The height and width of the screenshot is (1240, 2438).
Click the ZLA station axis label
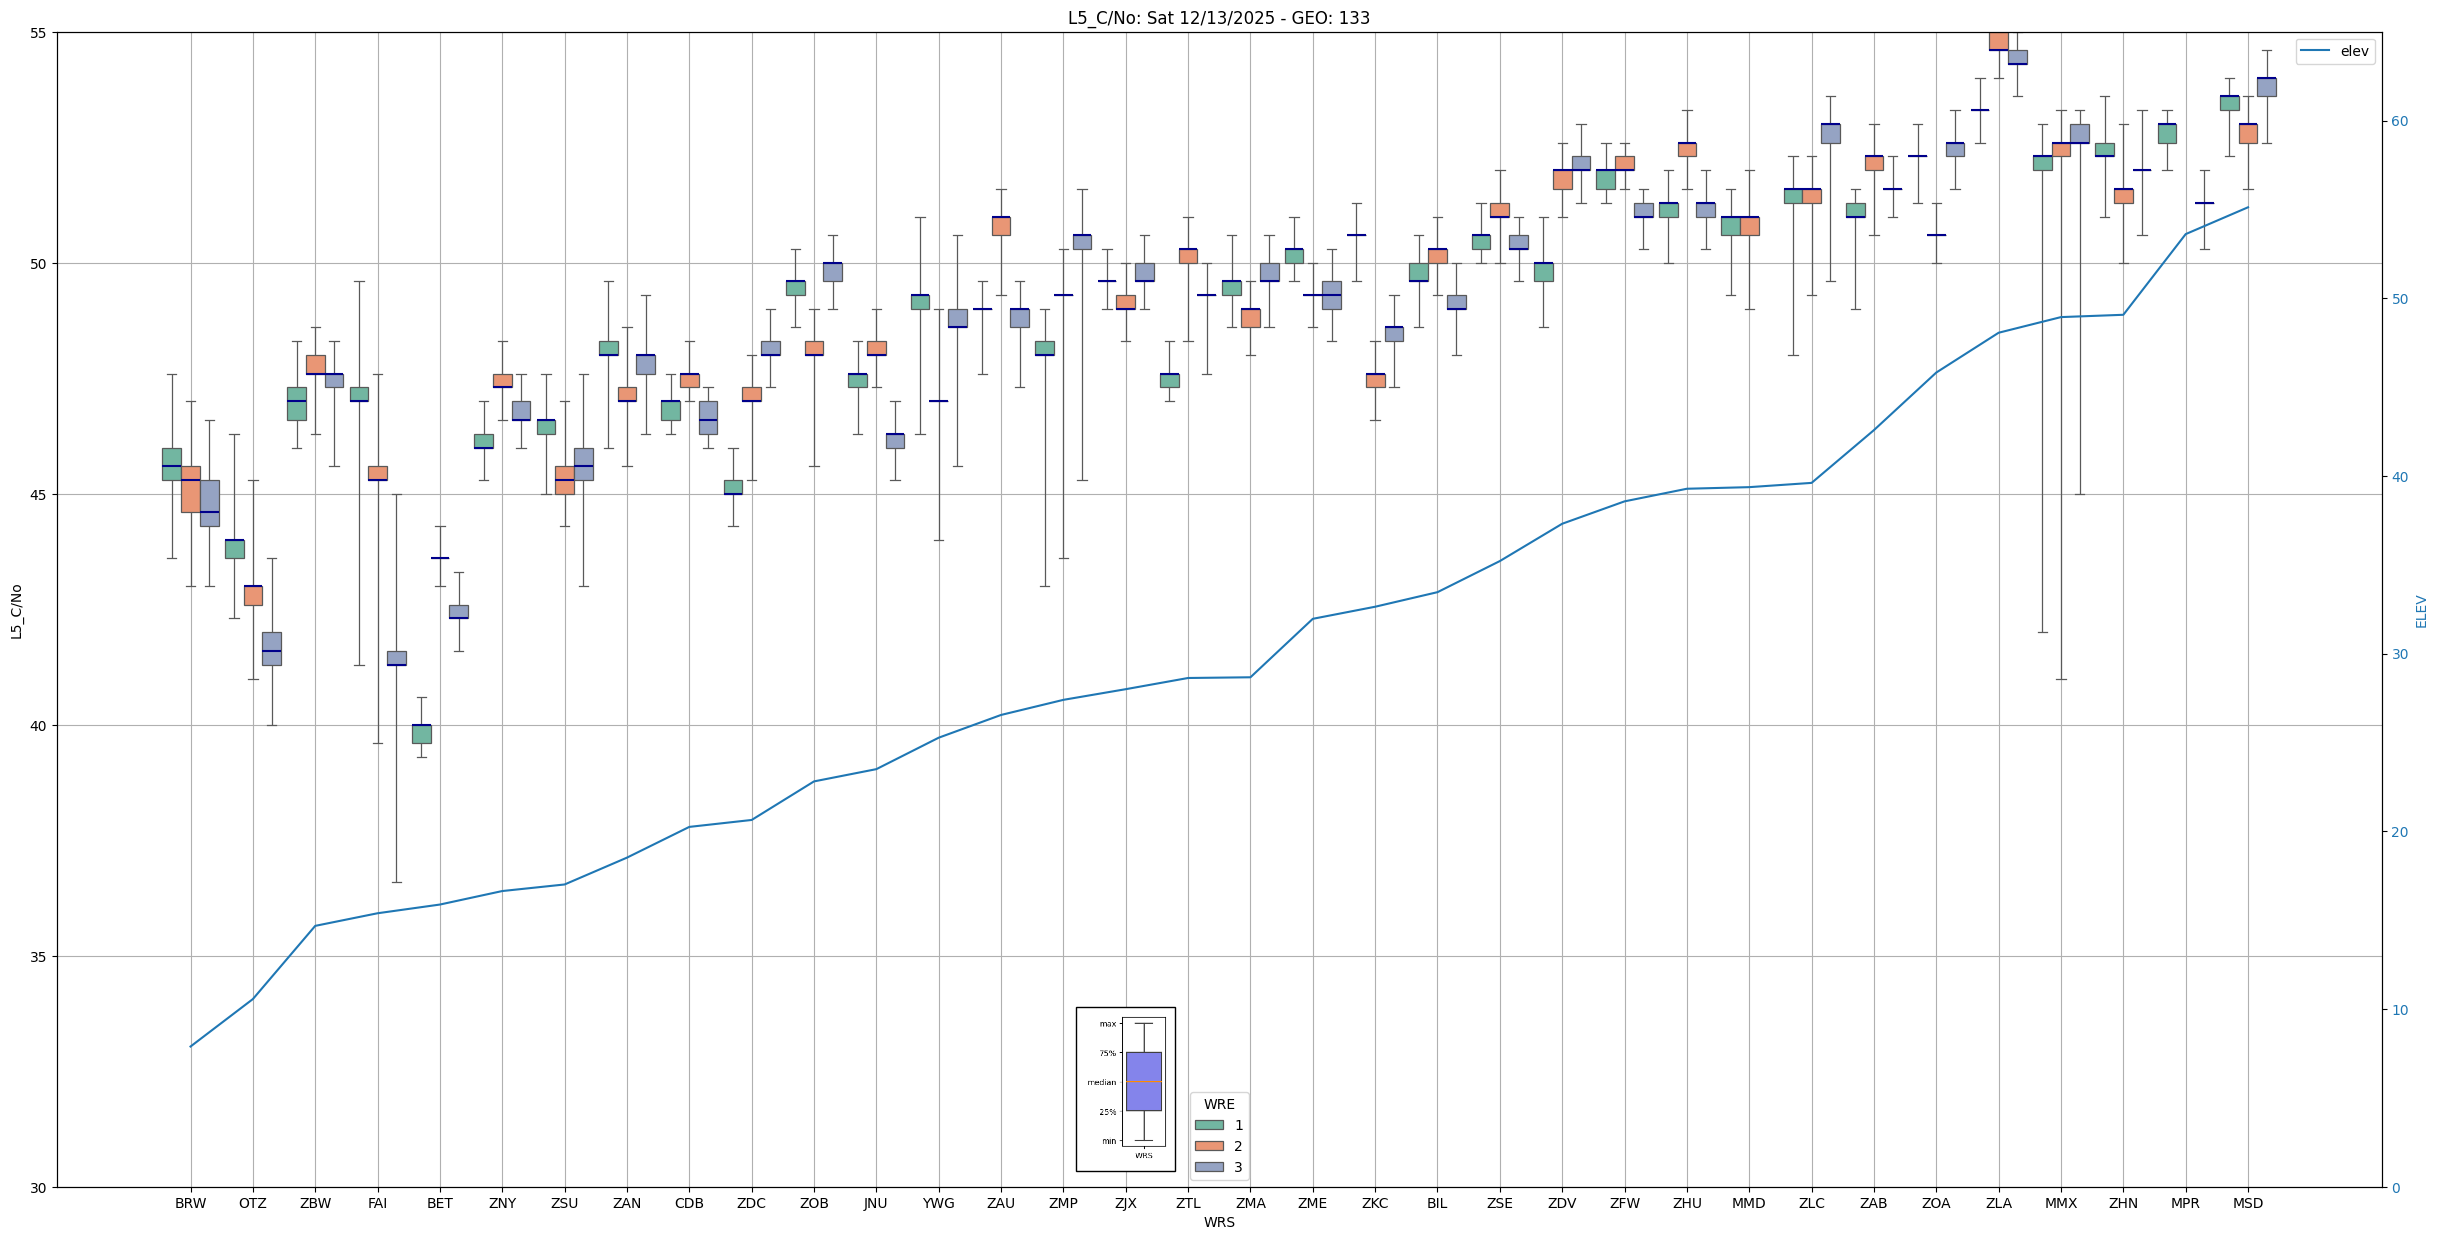(x=1998, y=1203)
